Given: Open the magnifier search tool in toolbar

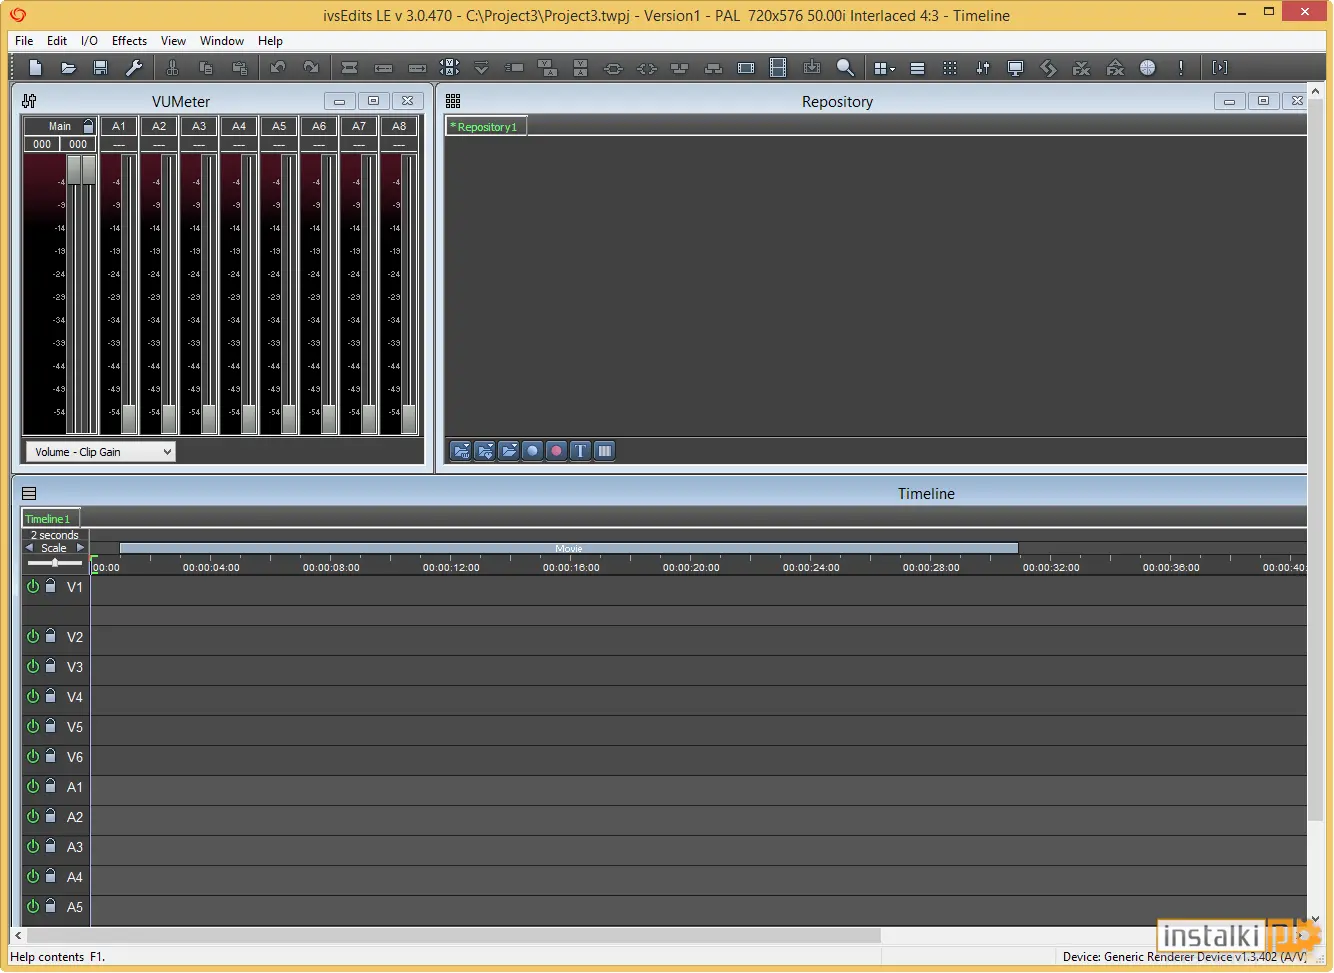Looking at the screenshot, I should 845,68.
